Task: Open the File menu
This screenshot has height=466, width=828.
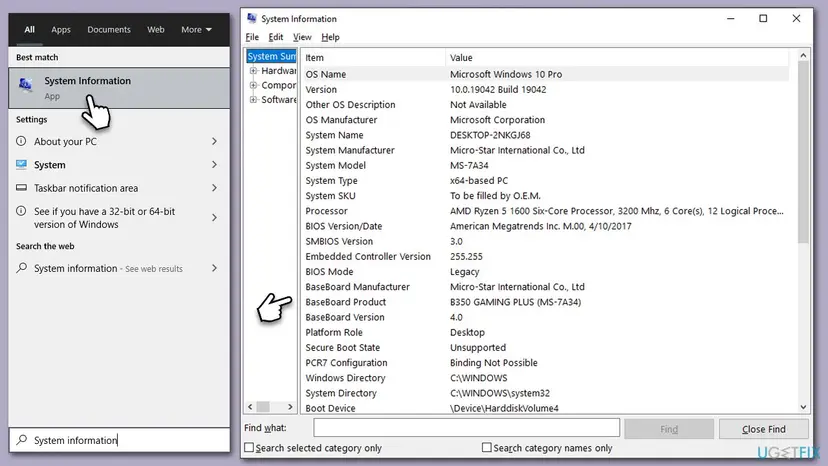Action: (252, 37)
